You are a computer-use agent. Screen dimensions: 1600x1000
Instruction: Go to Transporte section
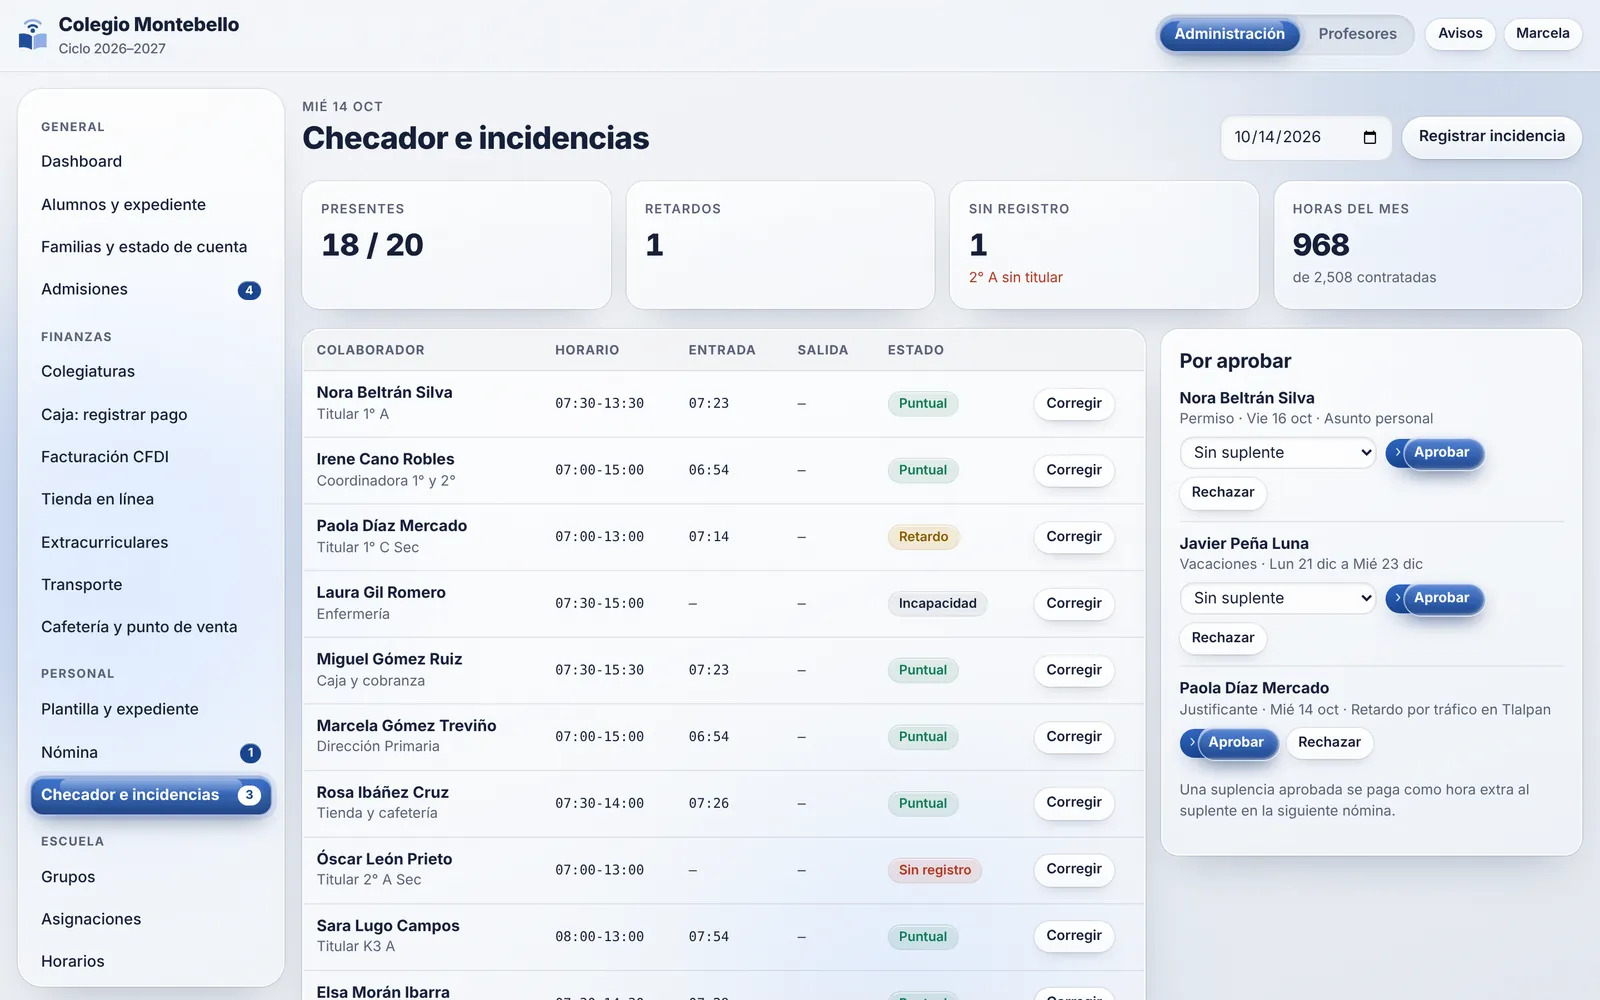coord(151,585)
